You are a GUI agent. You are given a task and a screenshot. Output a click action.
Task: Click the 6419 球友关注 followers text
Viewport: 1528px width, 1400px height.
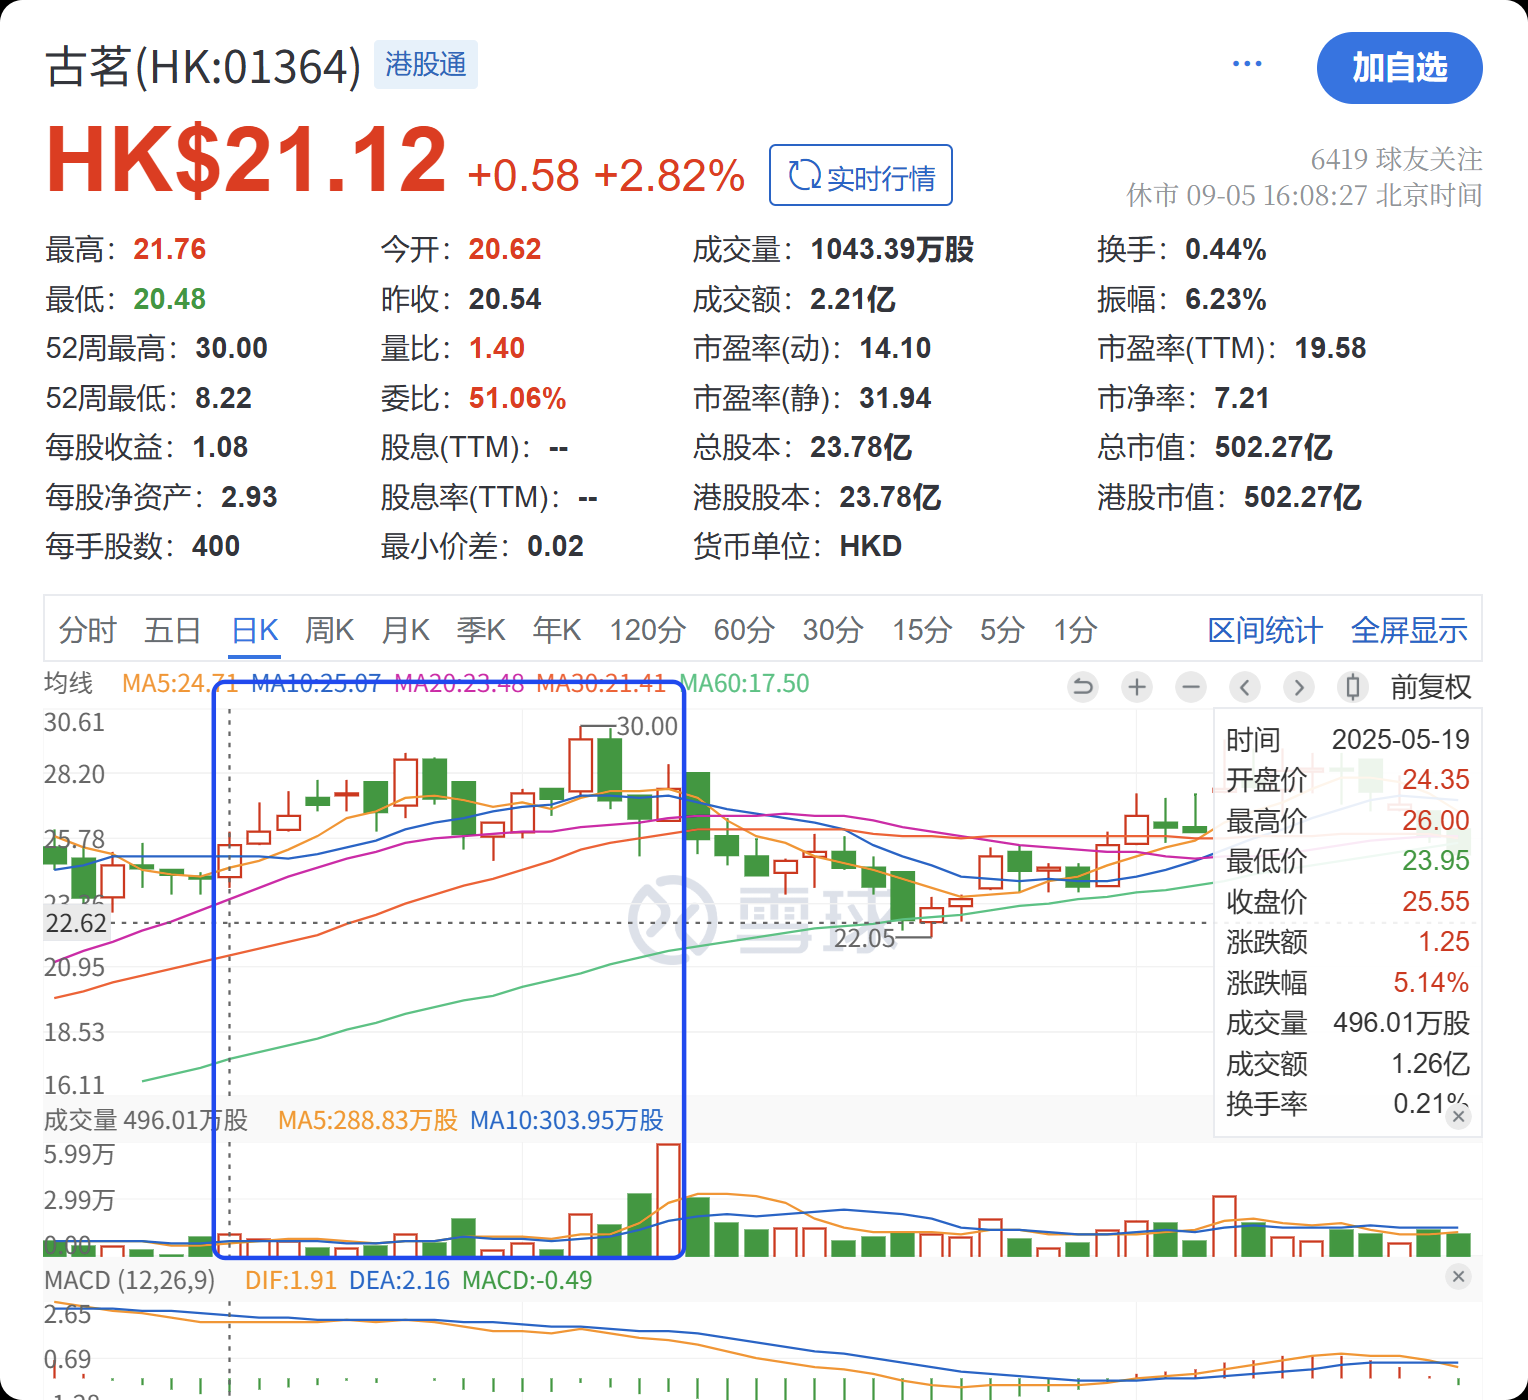point(1396,159)
